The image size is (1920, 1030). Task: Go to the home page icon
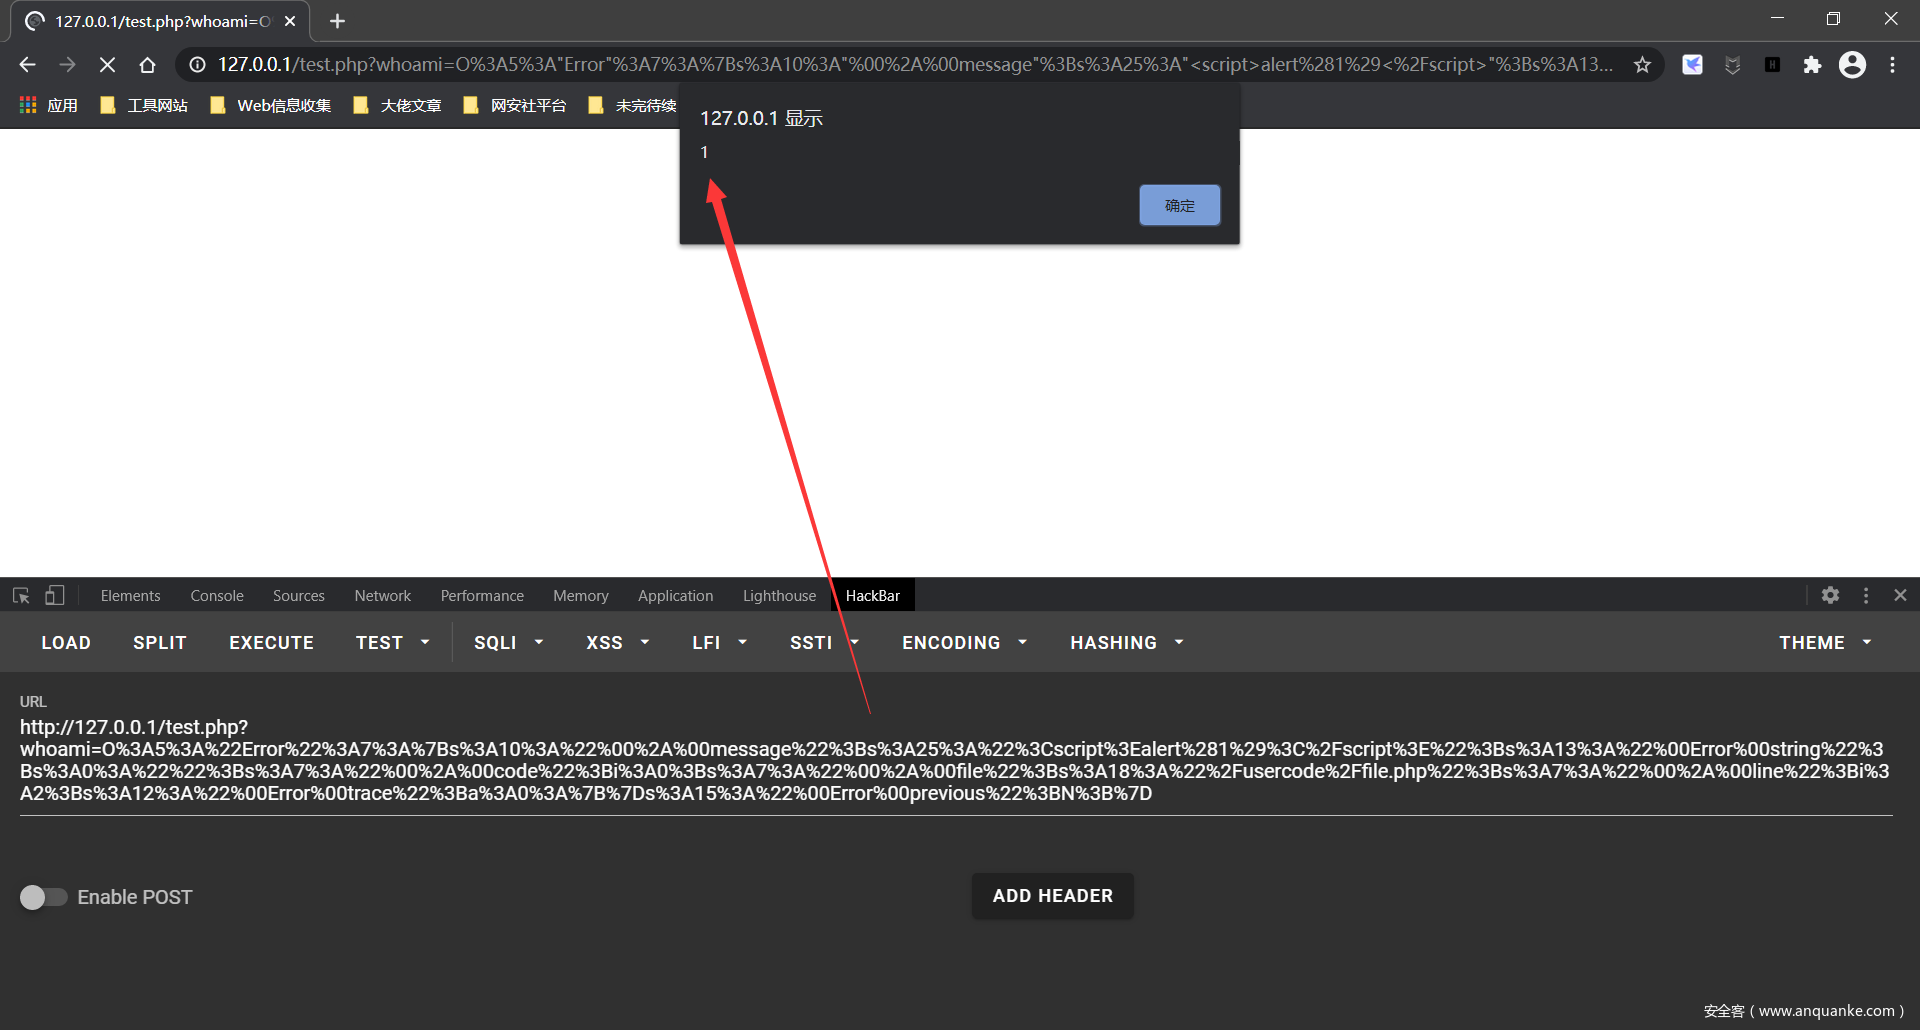coord(147,65)
